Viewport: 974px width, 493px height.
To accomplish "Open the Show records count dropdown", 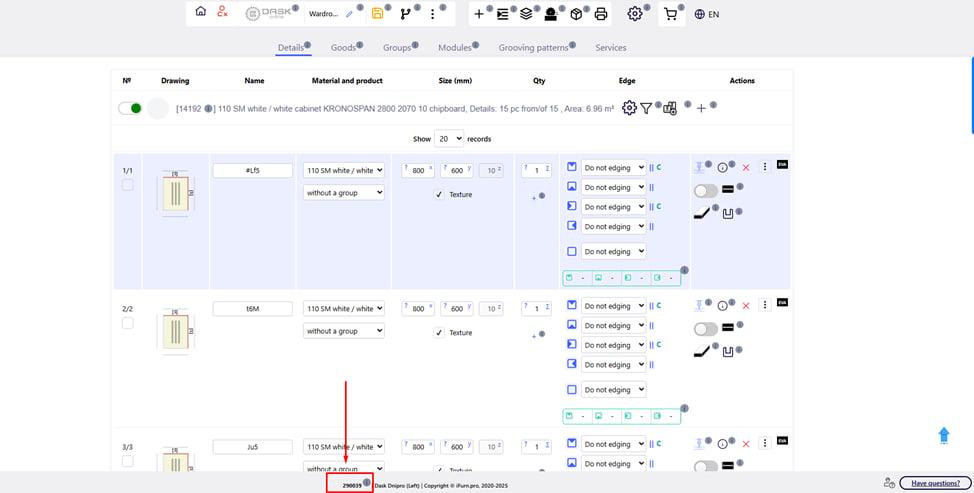I will tap(449, 139).
